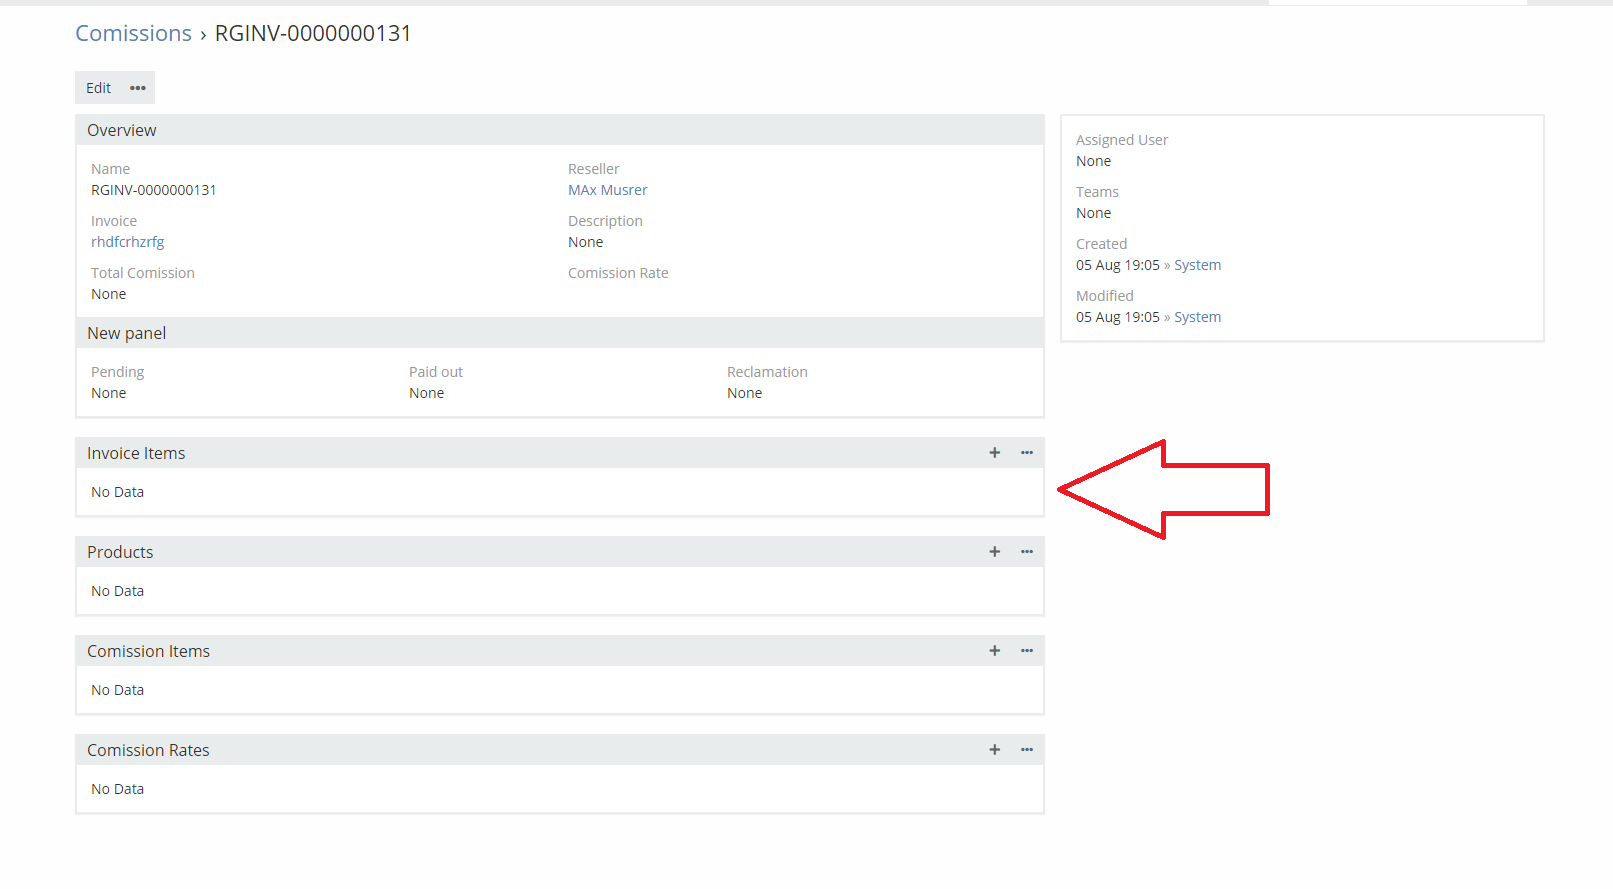This screenshot has height=889, width=1613.
Task: Open the MAx Musrer reseller link
Action: [607, 190]
